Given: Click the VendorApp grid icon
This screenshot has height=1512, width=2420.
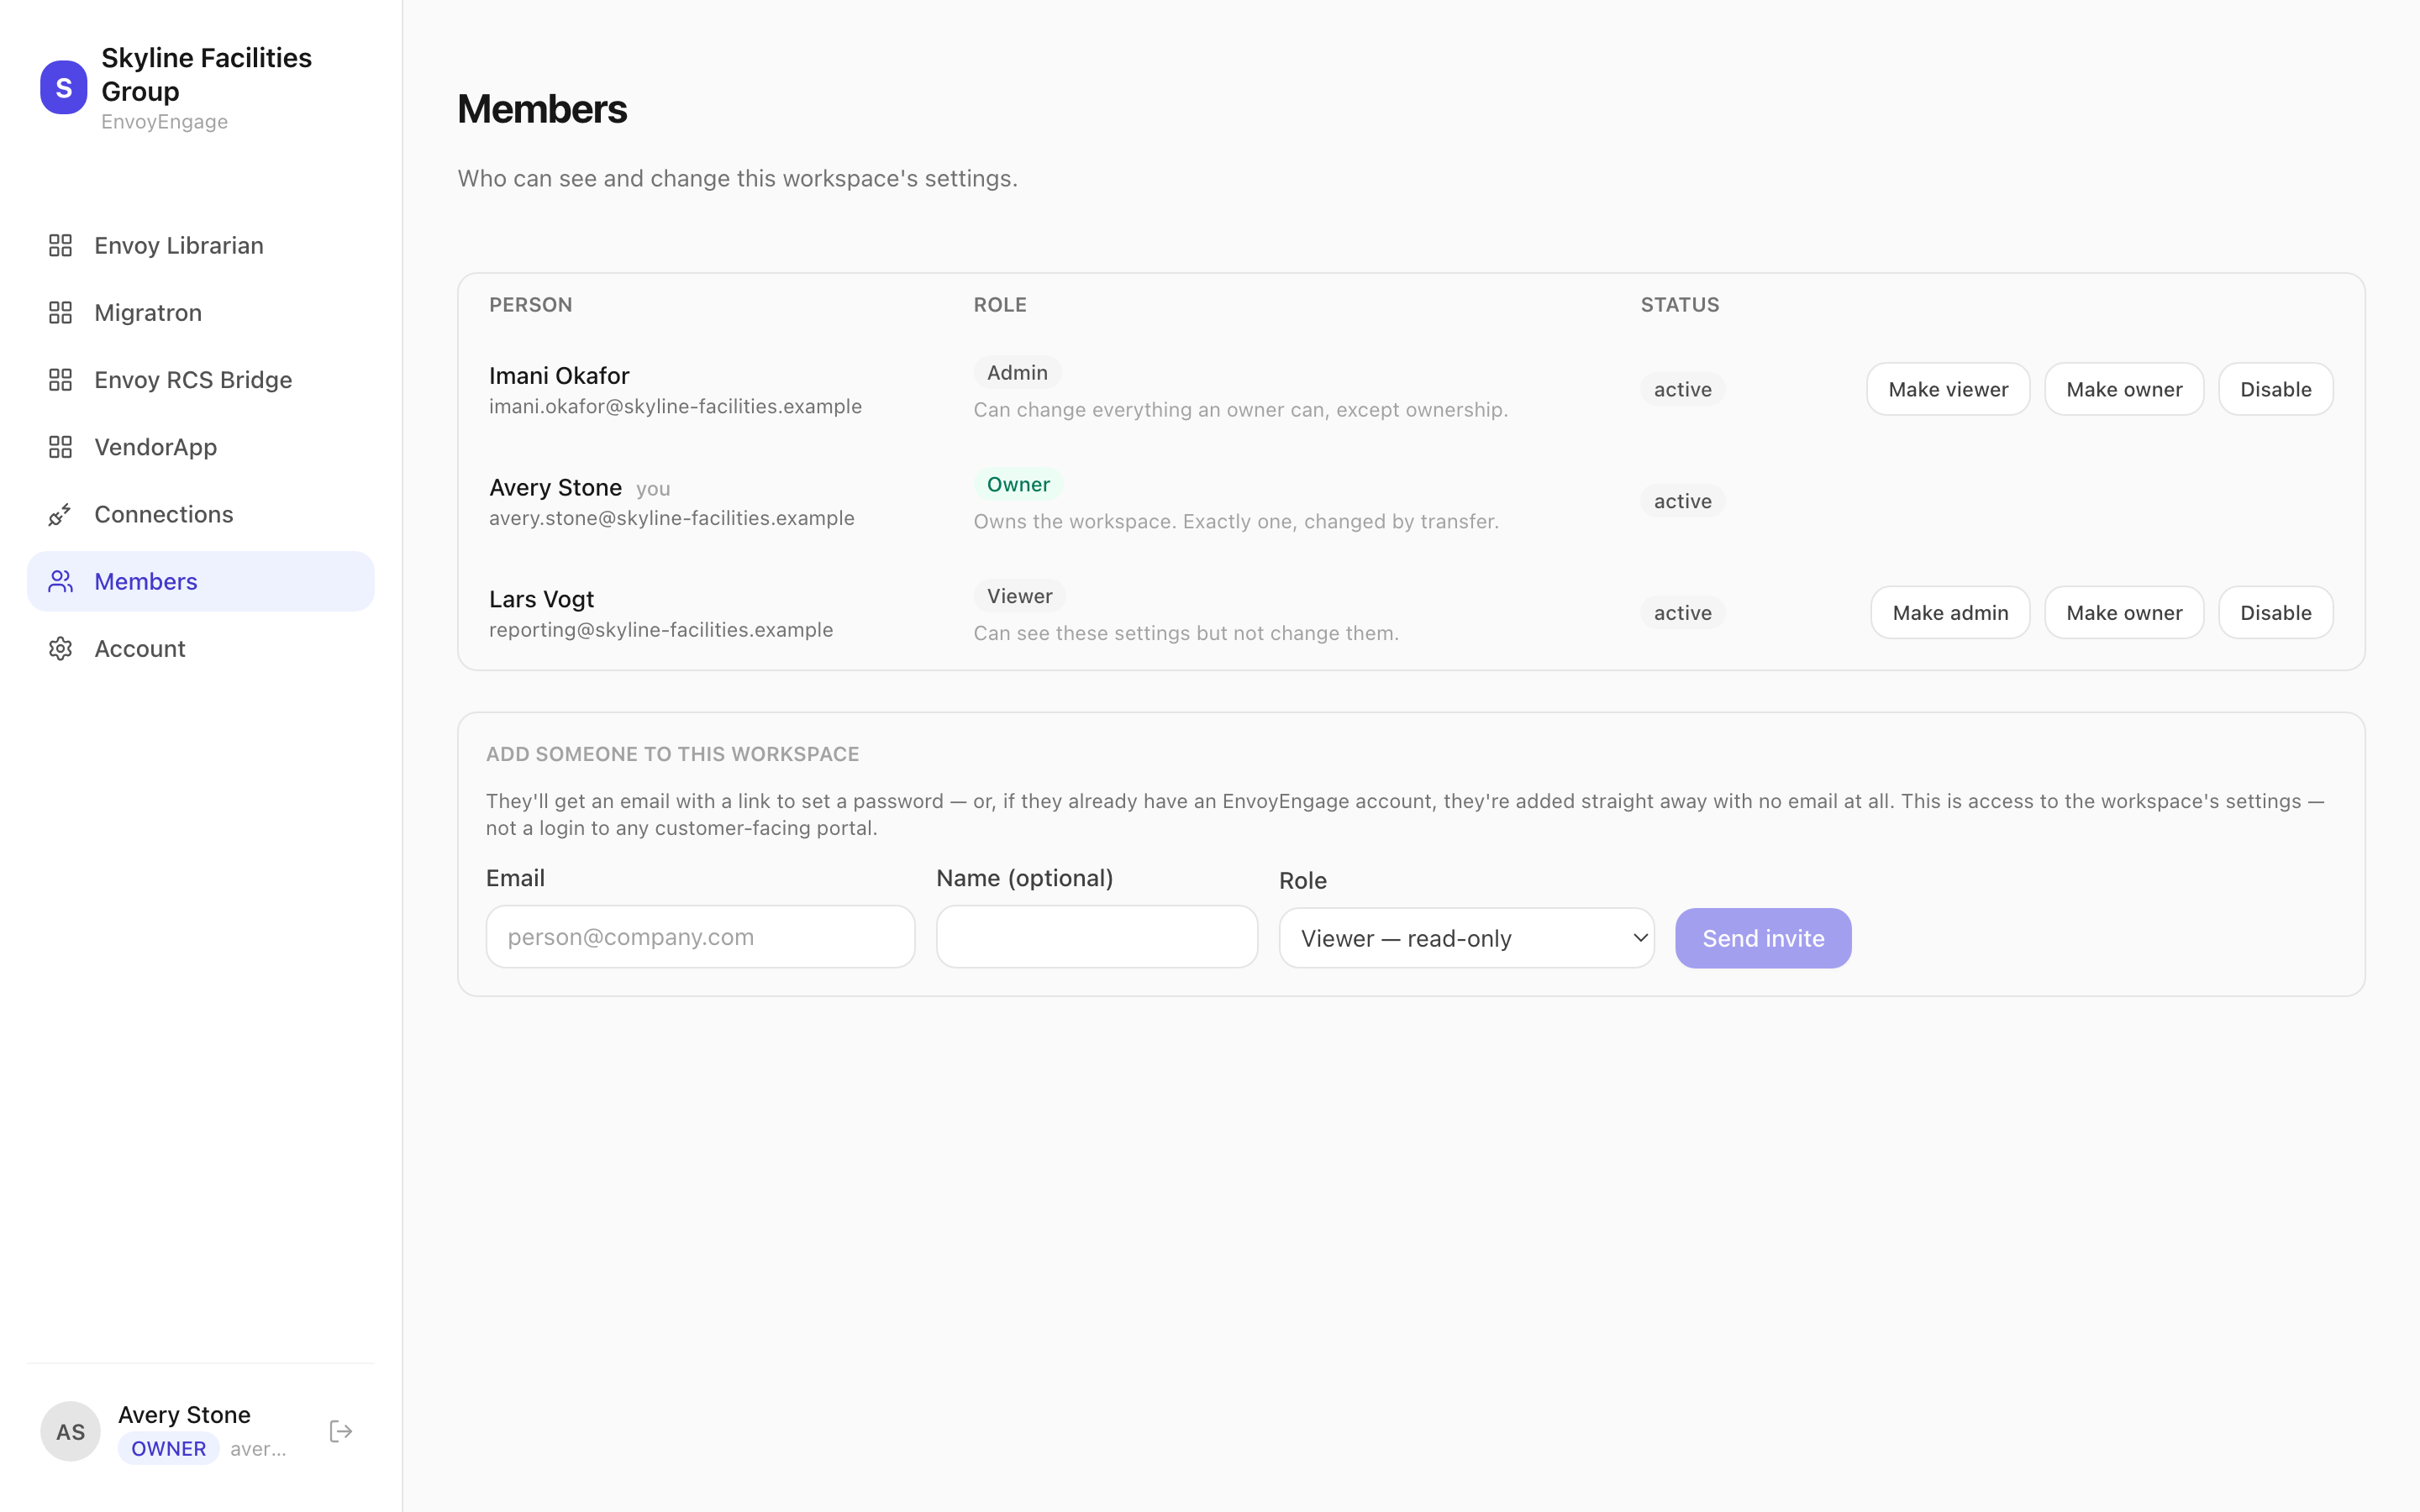Looking at the screenshot, I should point(60,447).
